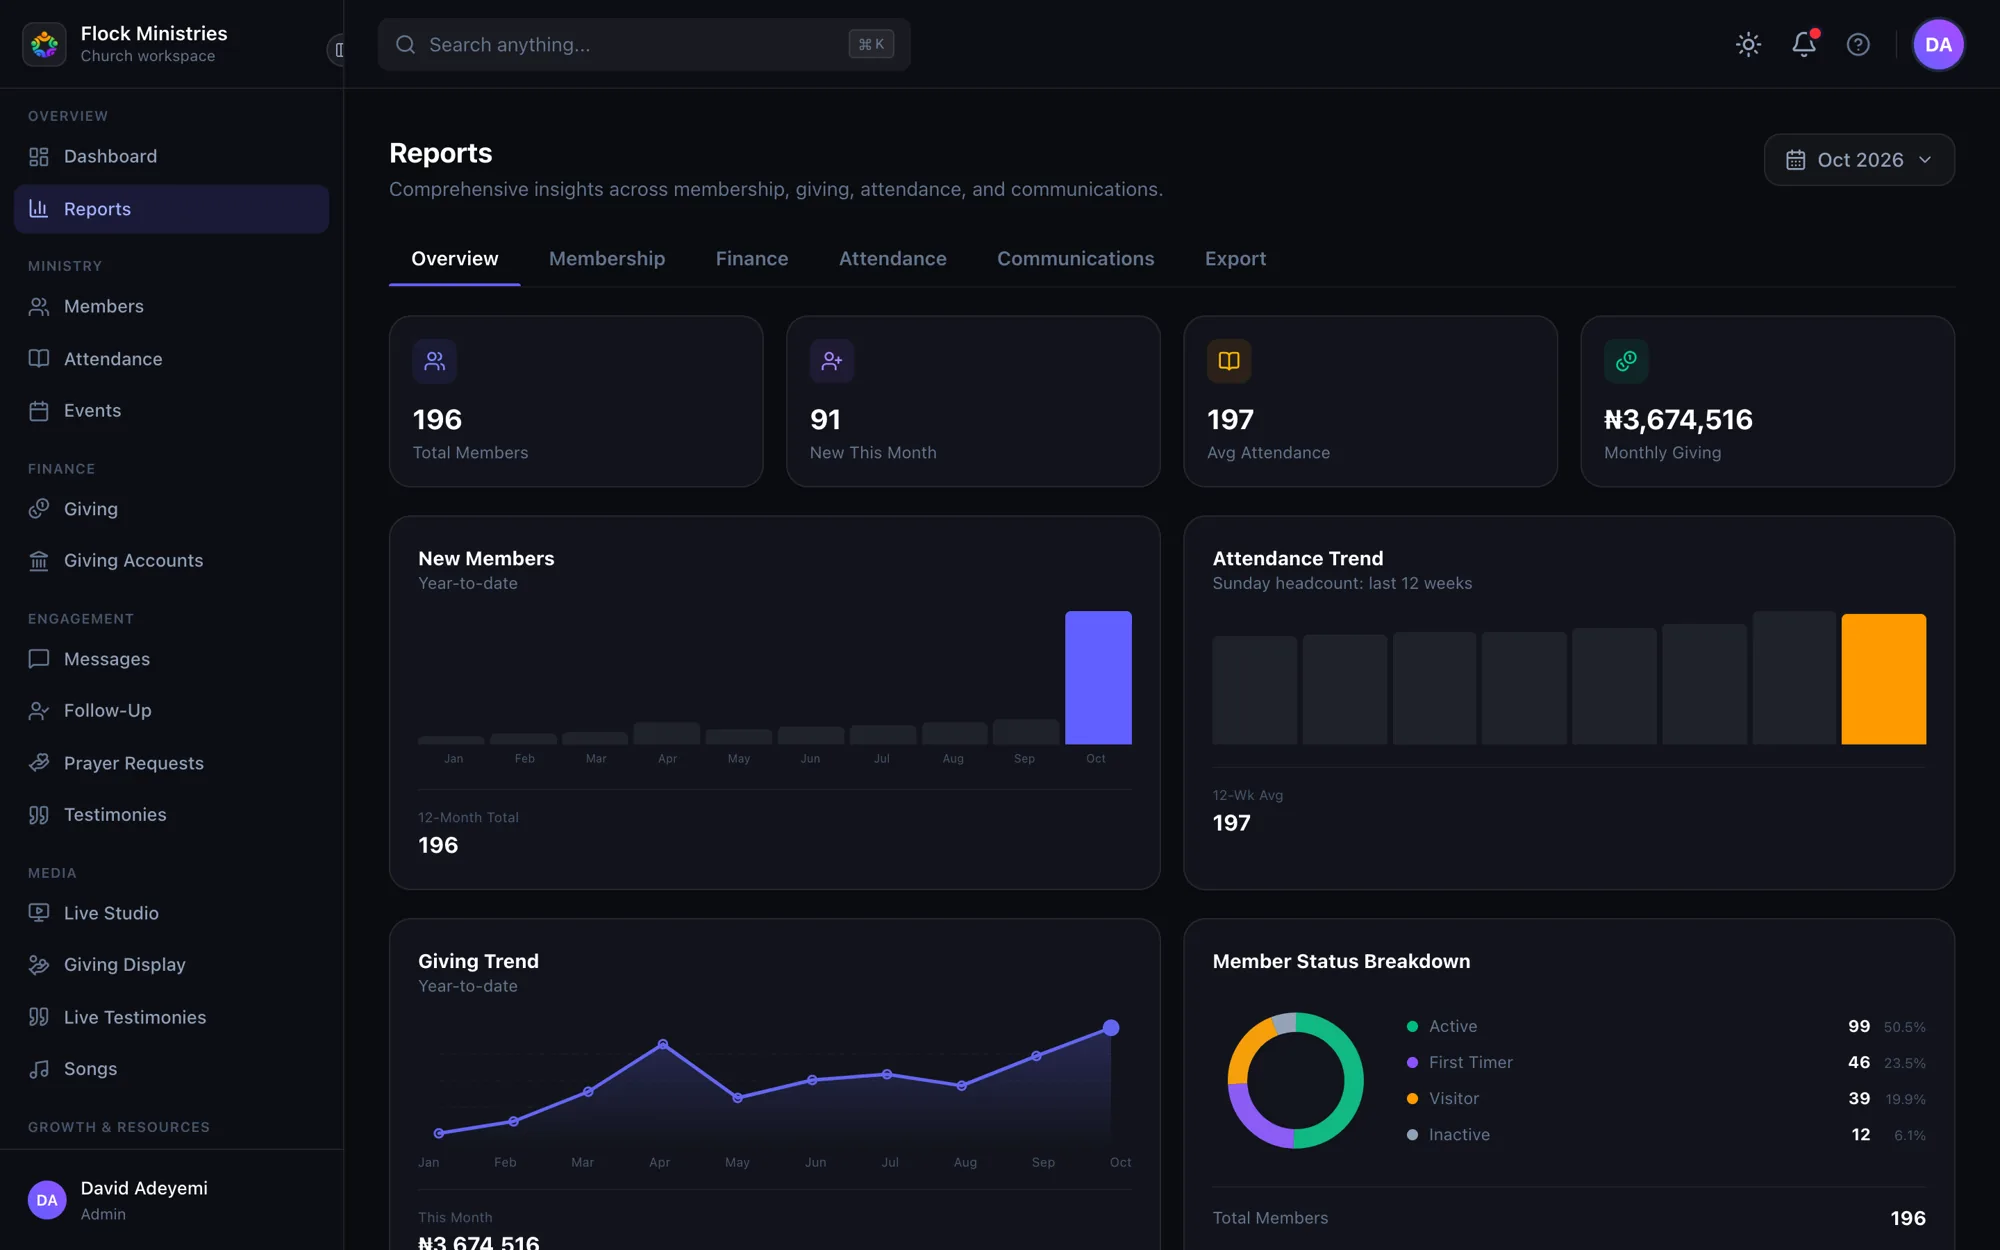This screenshot has width=2000, height=1250.
Task: Click the orange Visitor legend dot
Action: click(1412, 1098)
